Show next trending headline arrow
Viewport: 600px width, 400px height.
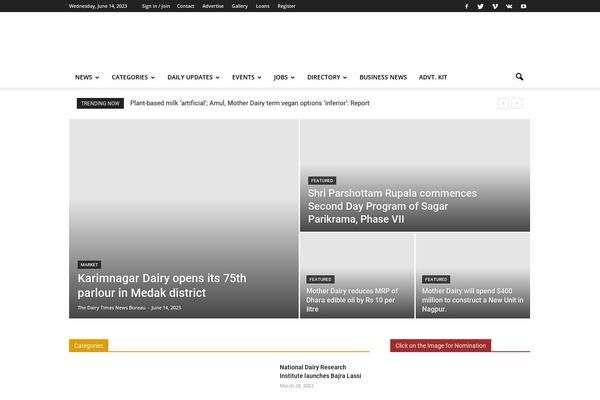[x=517, y=103]
